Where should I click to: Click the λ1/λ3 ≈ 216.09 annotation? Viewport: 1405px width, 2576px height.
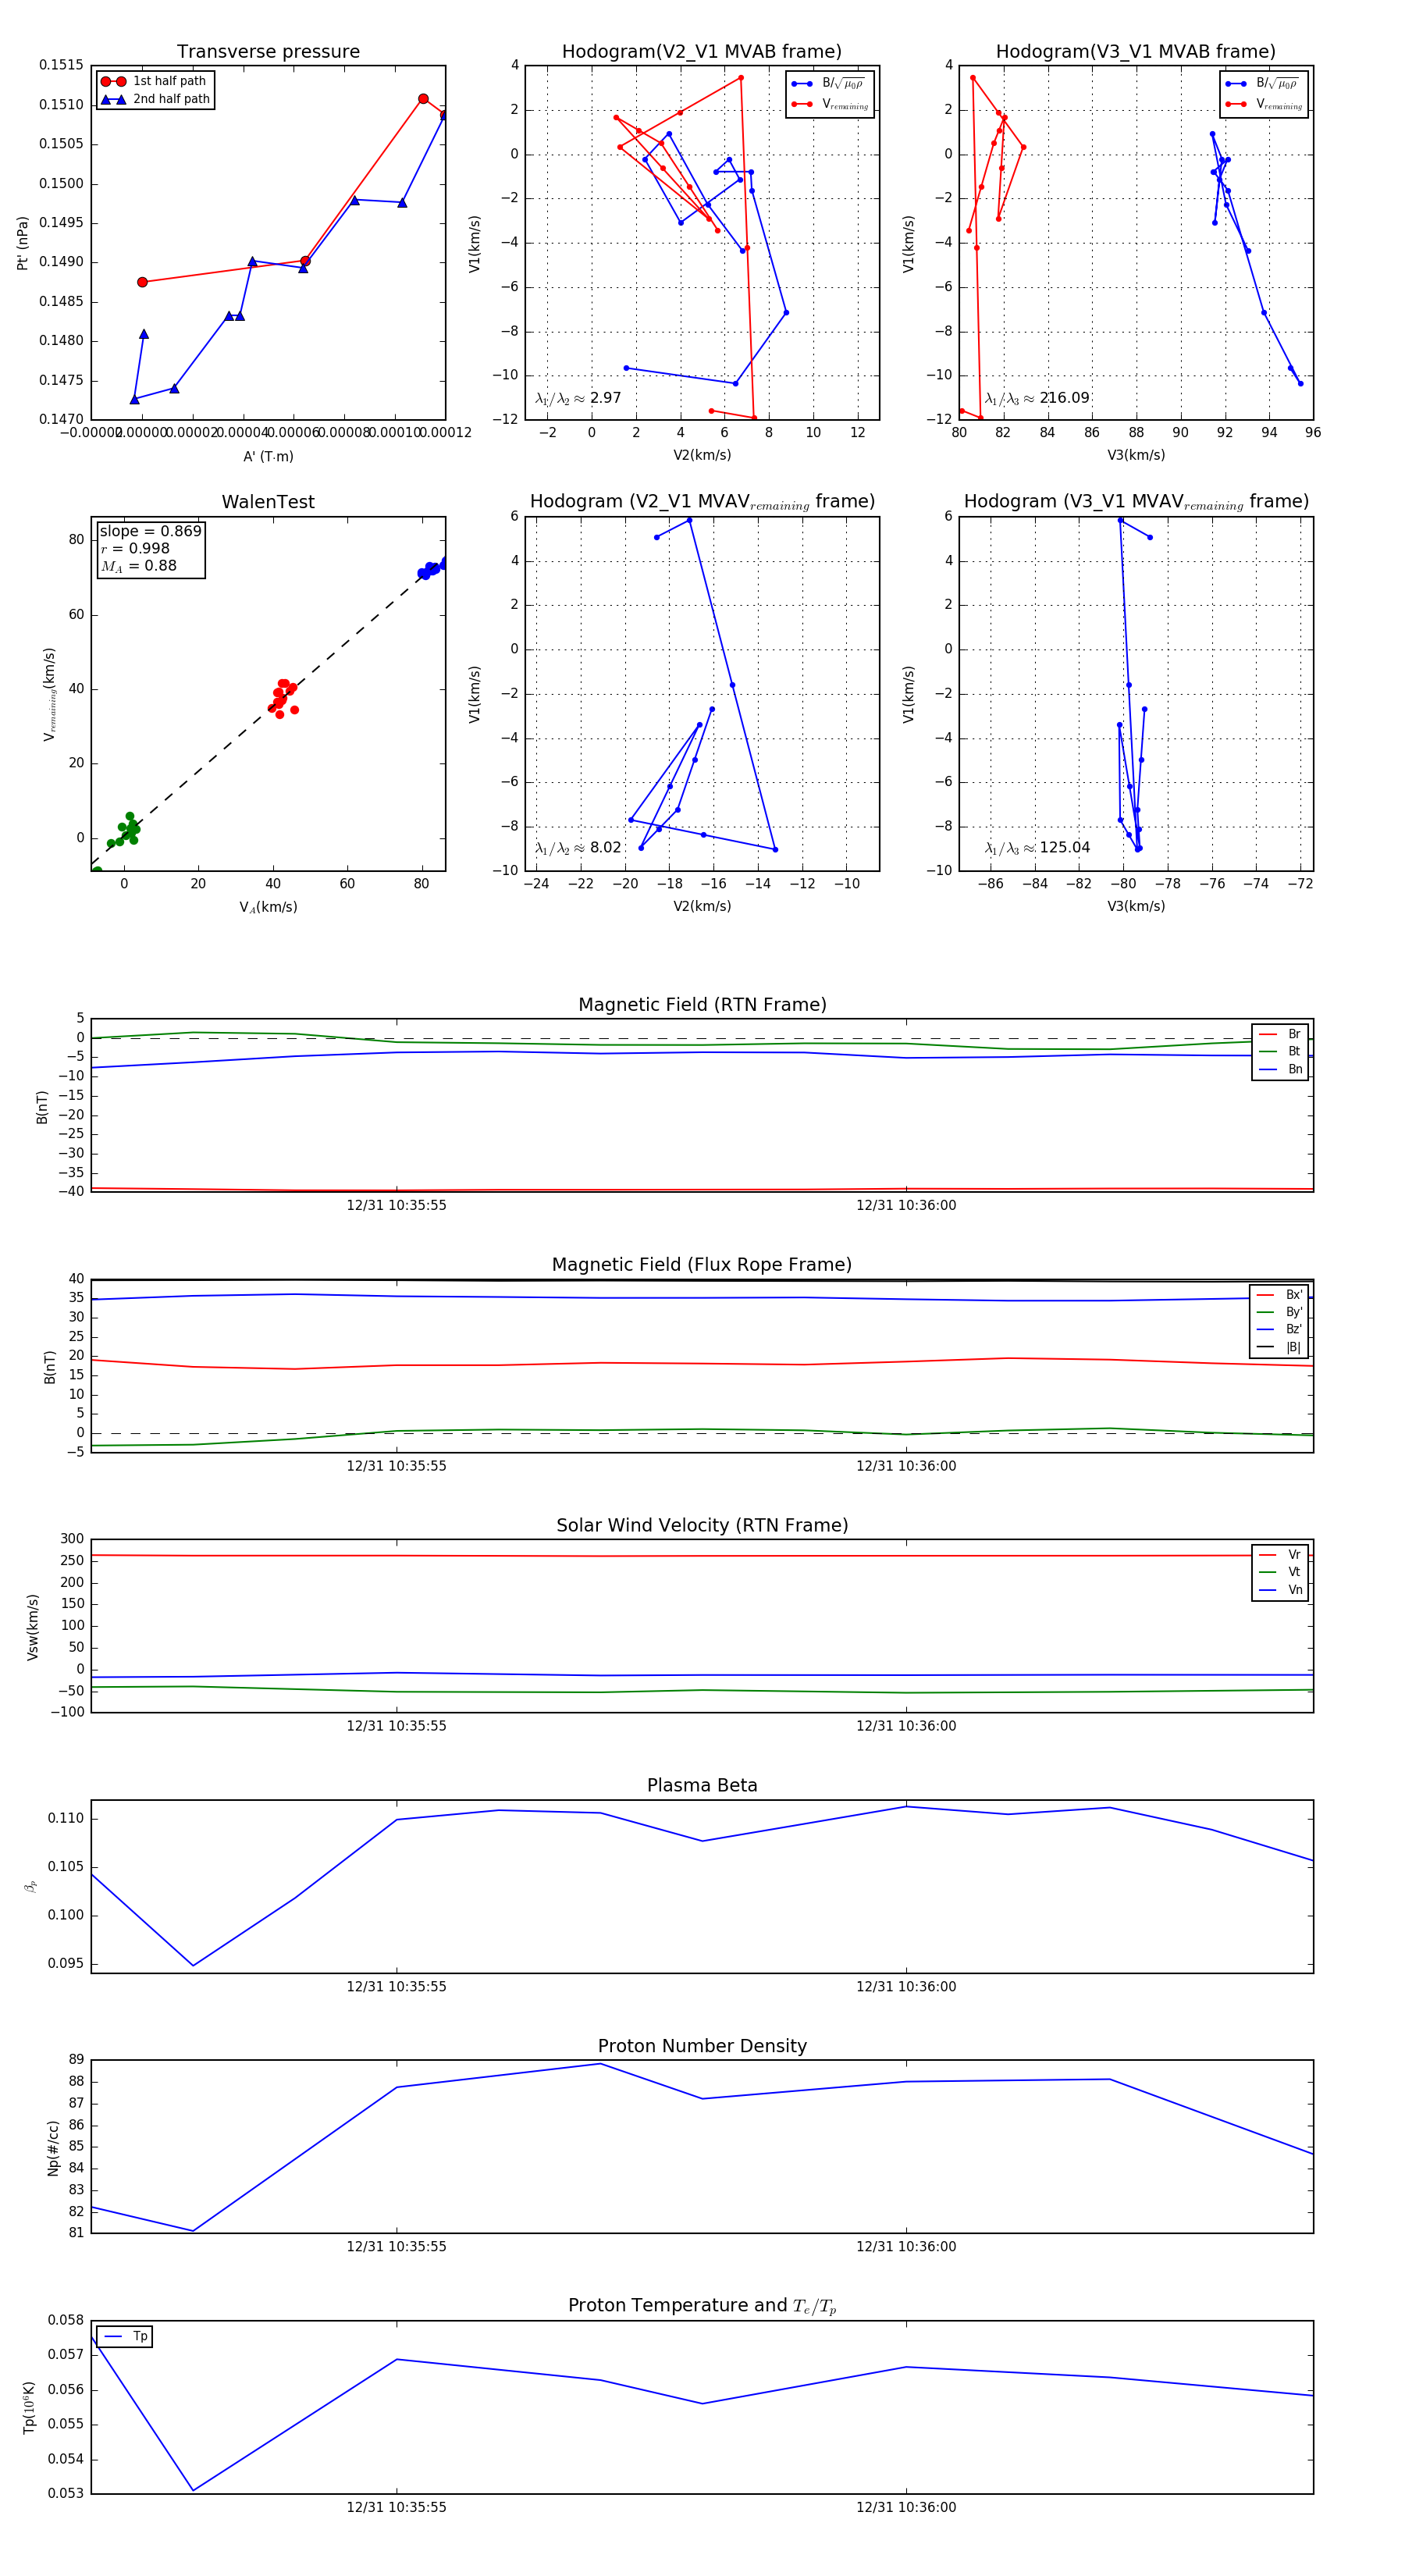tap(1037, 398)
